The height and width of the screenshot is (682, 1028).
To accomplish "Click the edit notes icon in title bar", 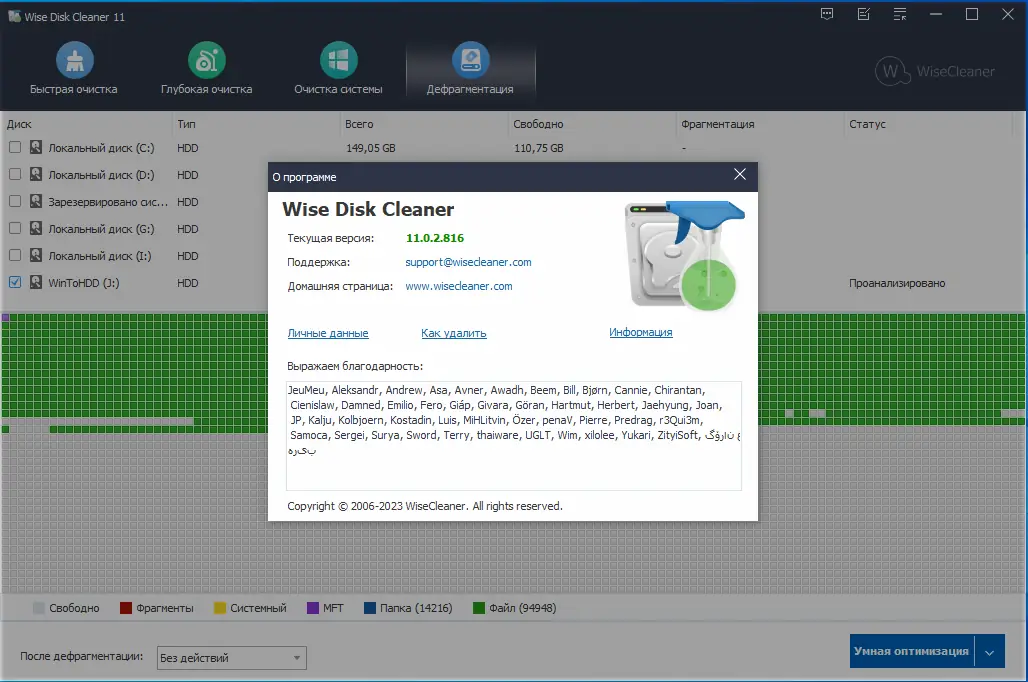I will pyautogui.click(x=863, y=14).
